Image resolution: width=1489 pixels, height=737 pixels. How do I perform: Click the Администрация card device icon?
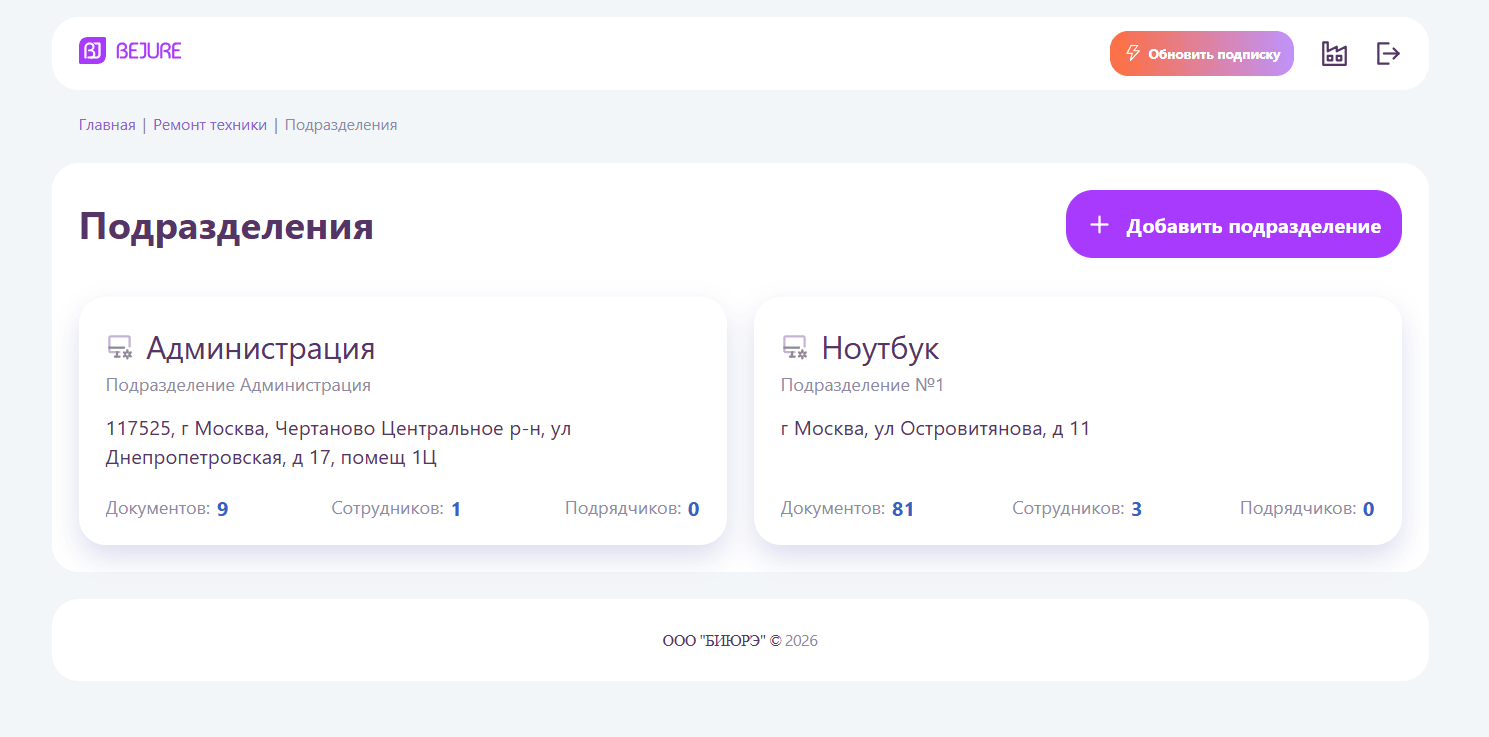tap(120, 348)
